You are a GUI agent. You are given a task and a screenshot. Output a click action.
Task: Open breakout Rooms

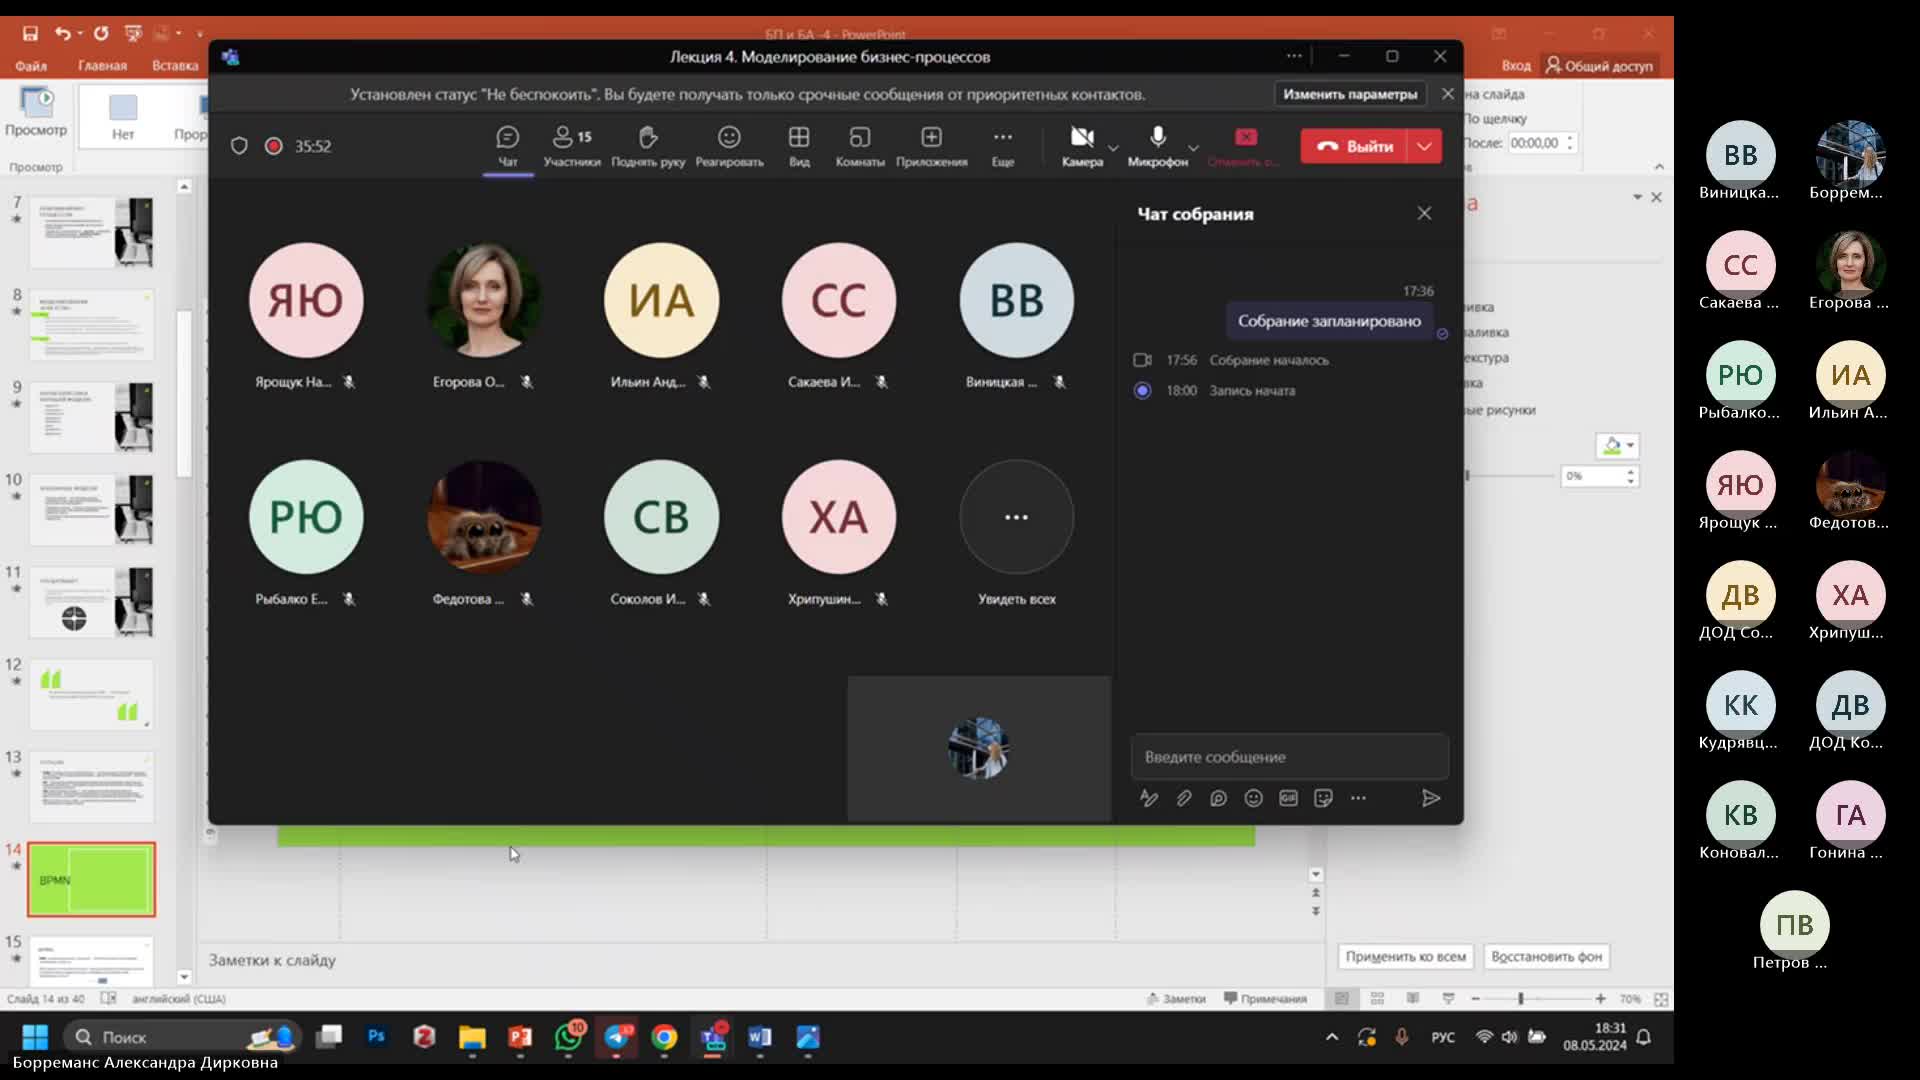coord(860,146)
